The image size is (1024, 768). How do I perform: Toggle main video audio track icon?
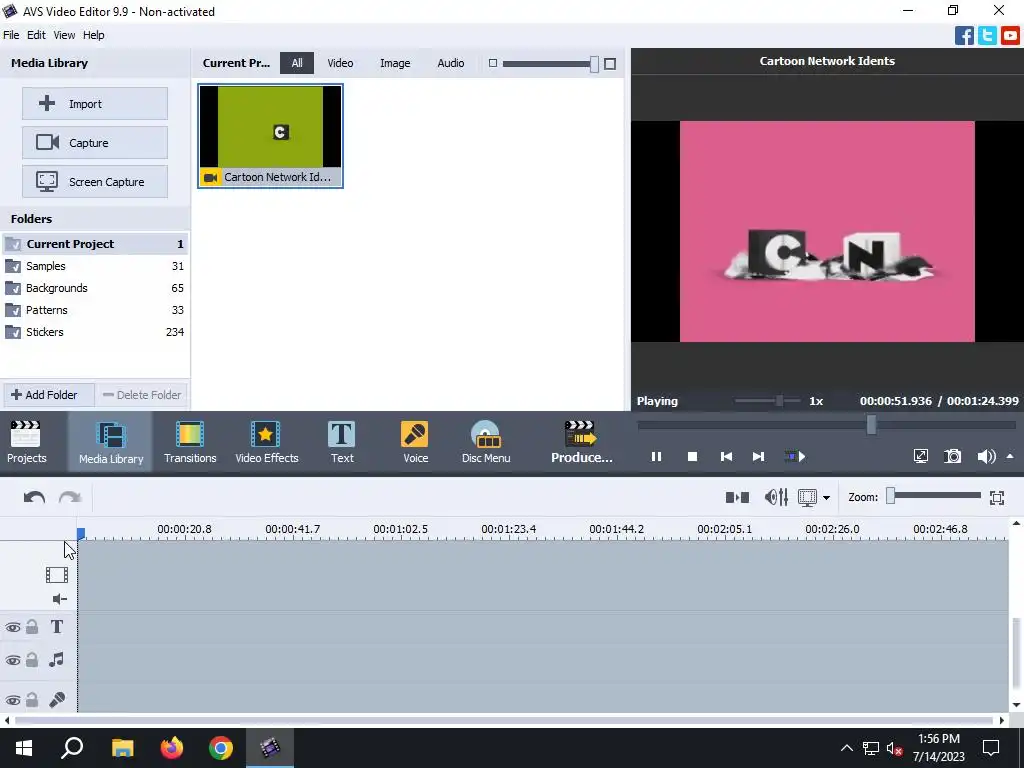(59, 599)
